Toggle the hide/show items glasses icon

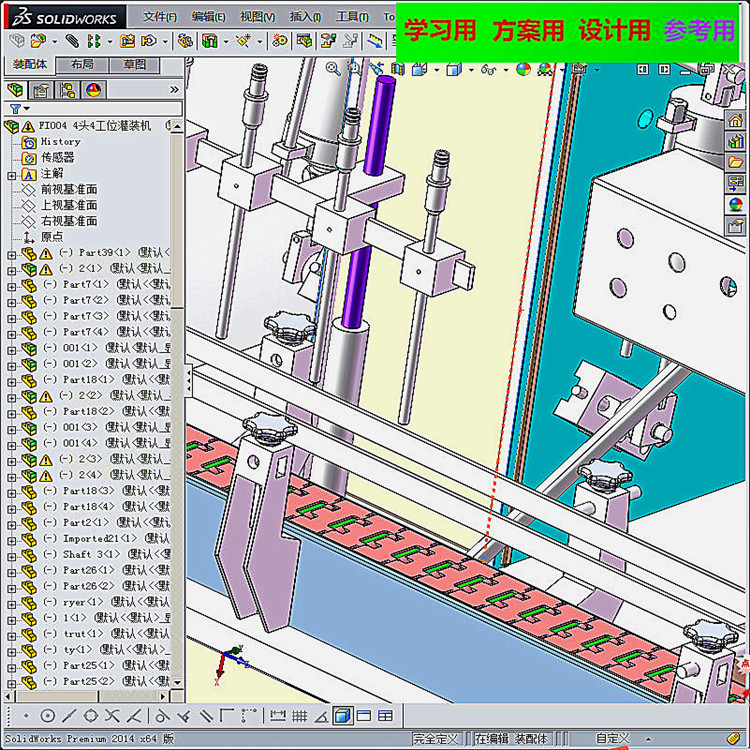(x=489, y=69)
